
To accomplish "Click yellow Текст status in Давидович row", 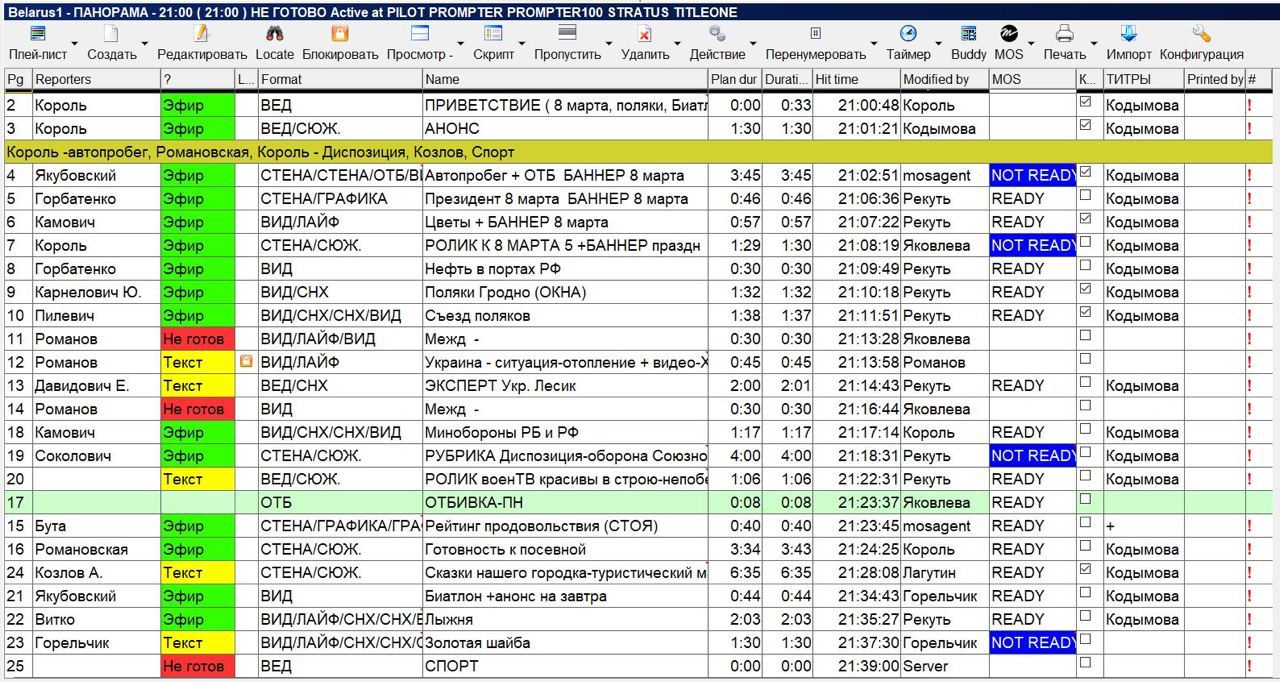I will (197, 386).
